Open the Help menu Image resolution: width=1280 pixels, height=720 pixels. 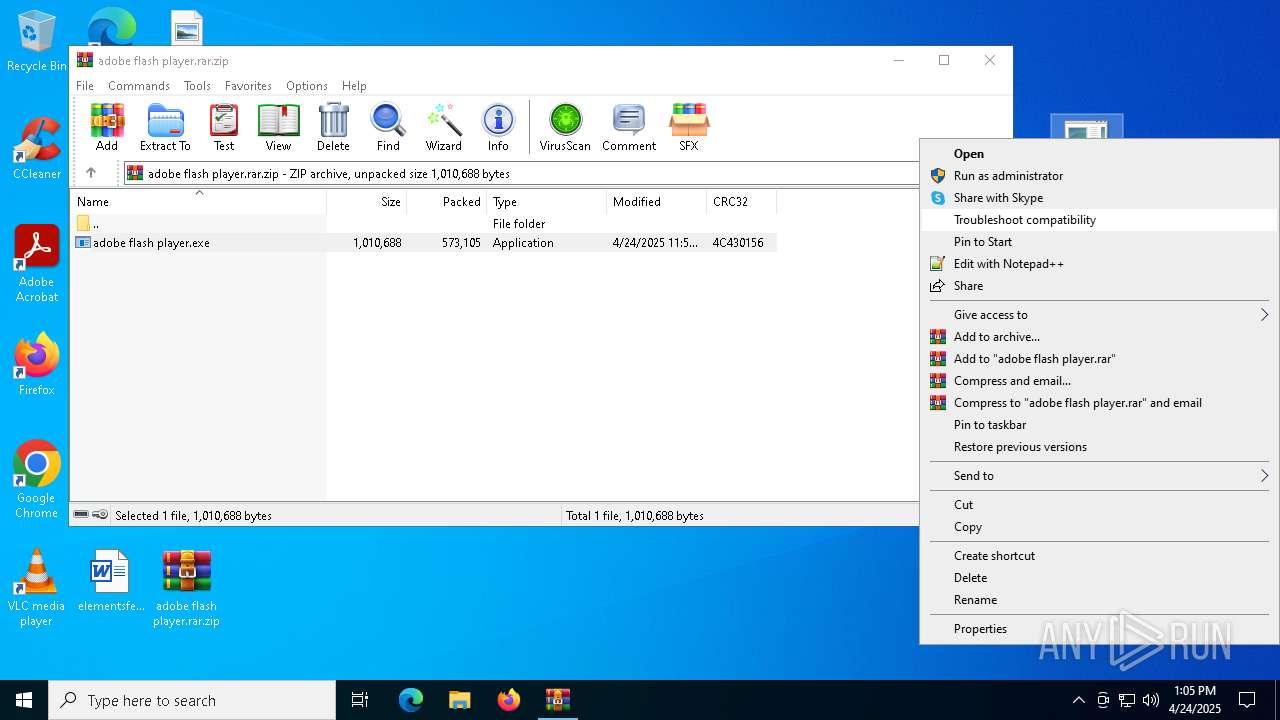point(354,86)
